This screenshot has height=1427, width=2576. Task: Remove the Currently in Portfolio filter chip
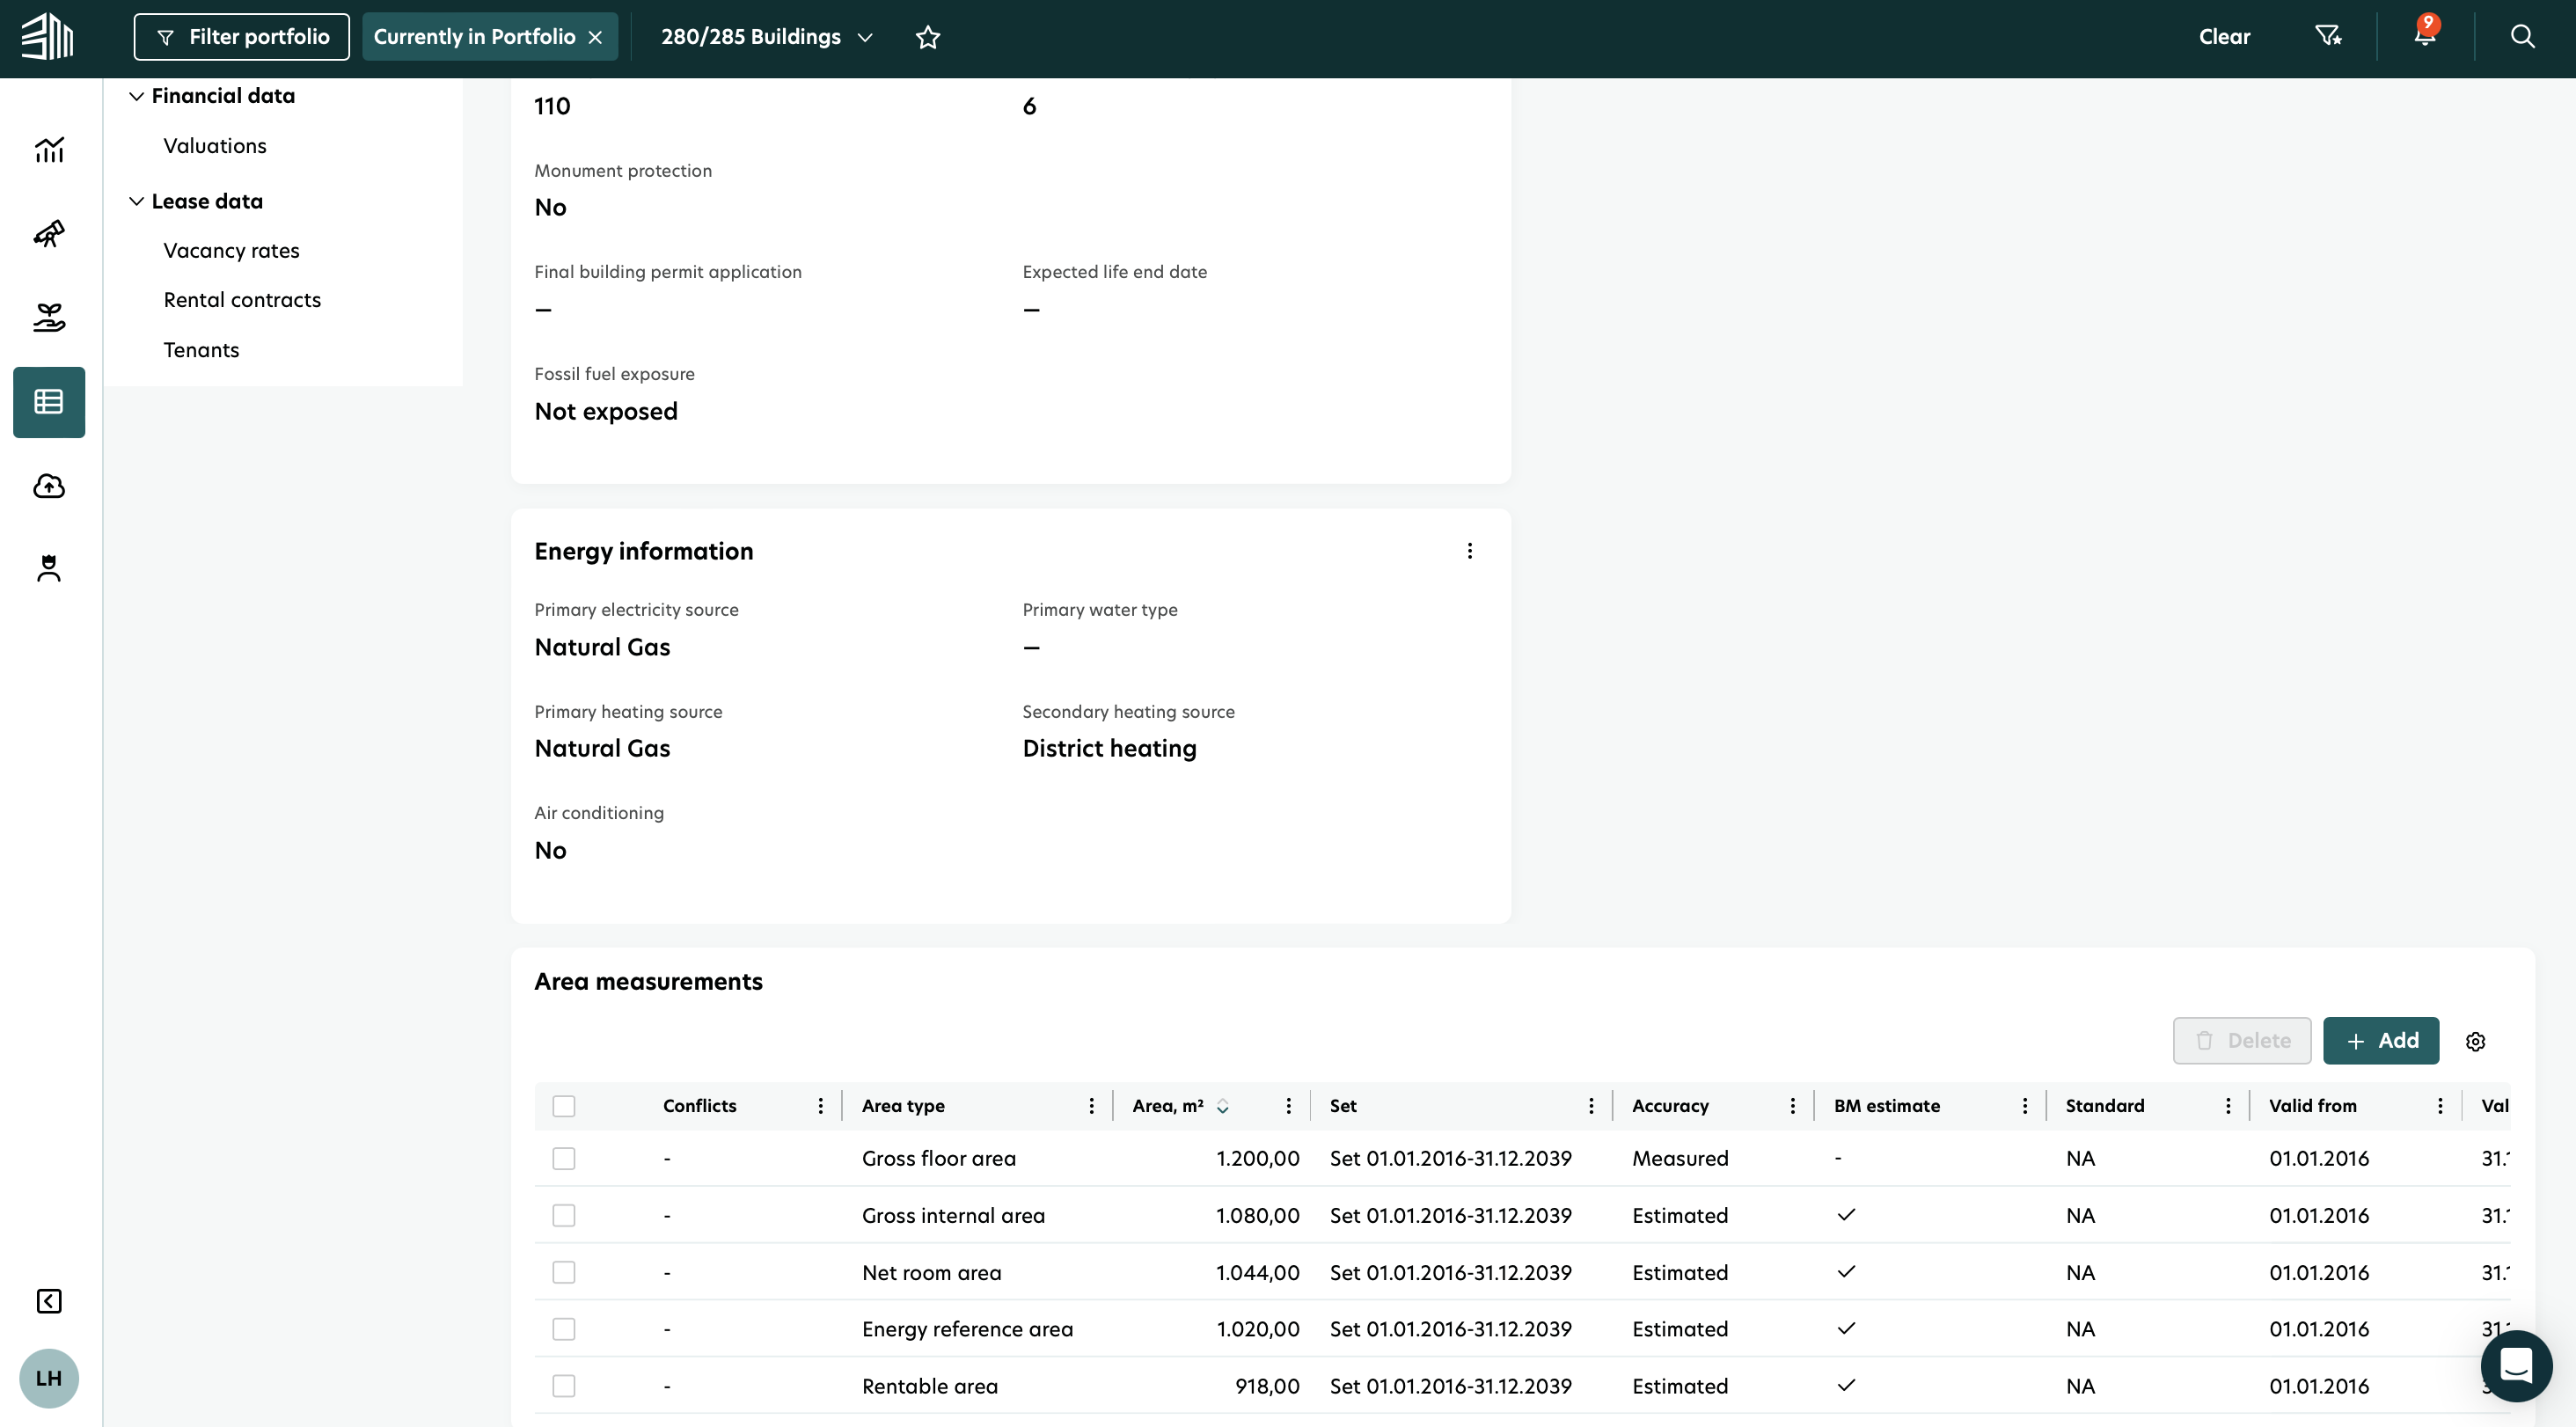pos(595,37)
